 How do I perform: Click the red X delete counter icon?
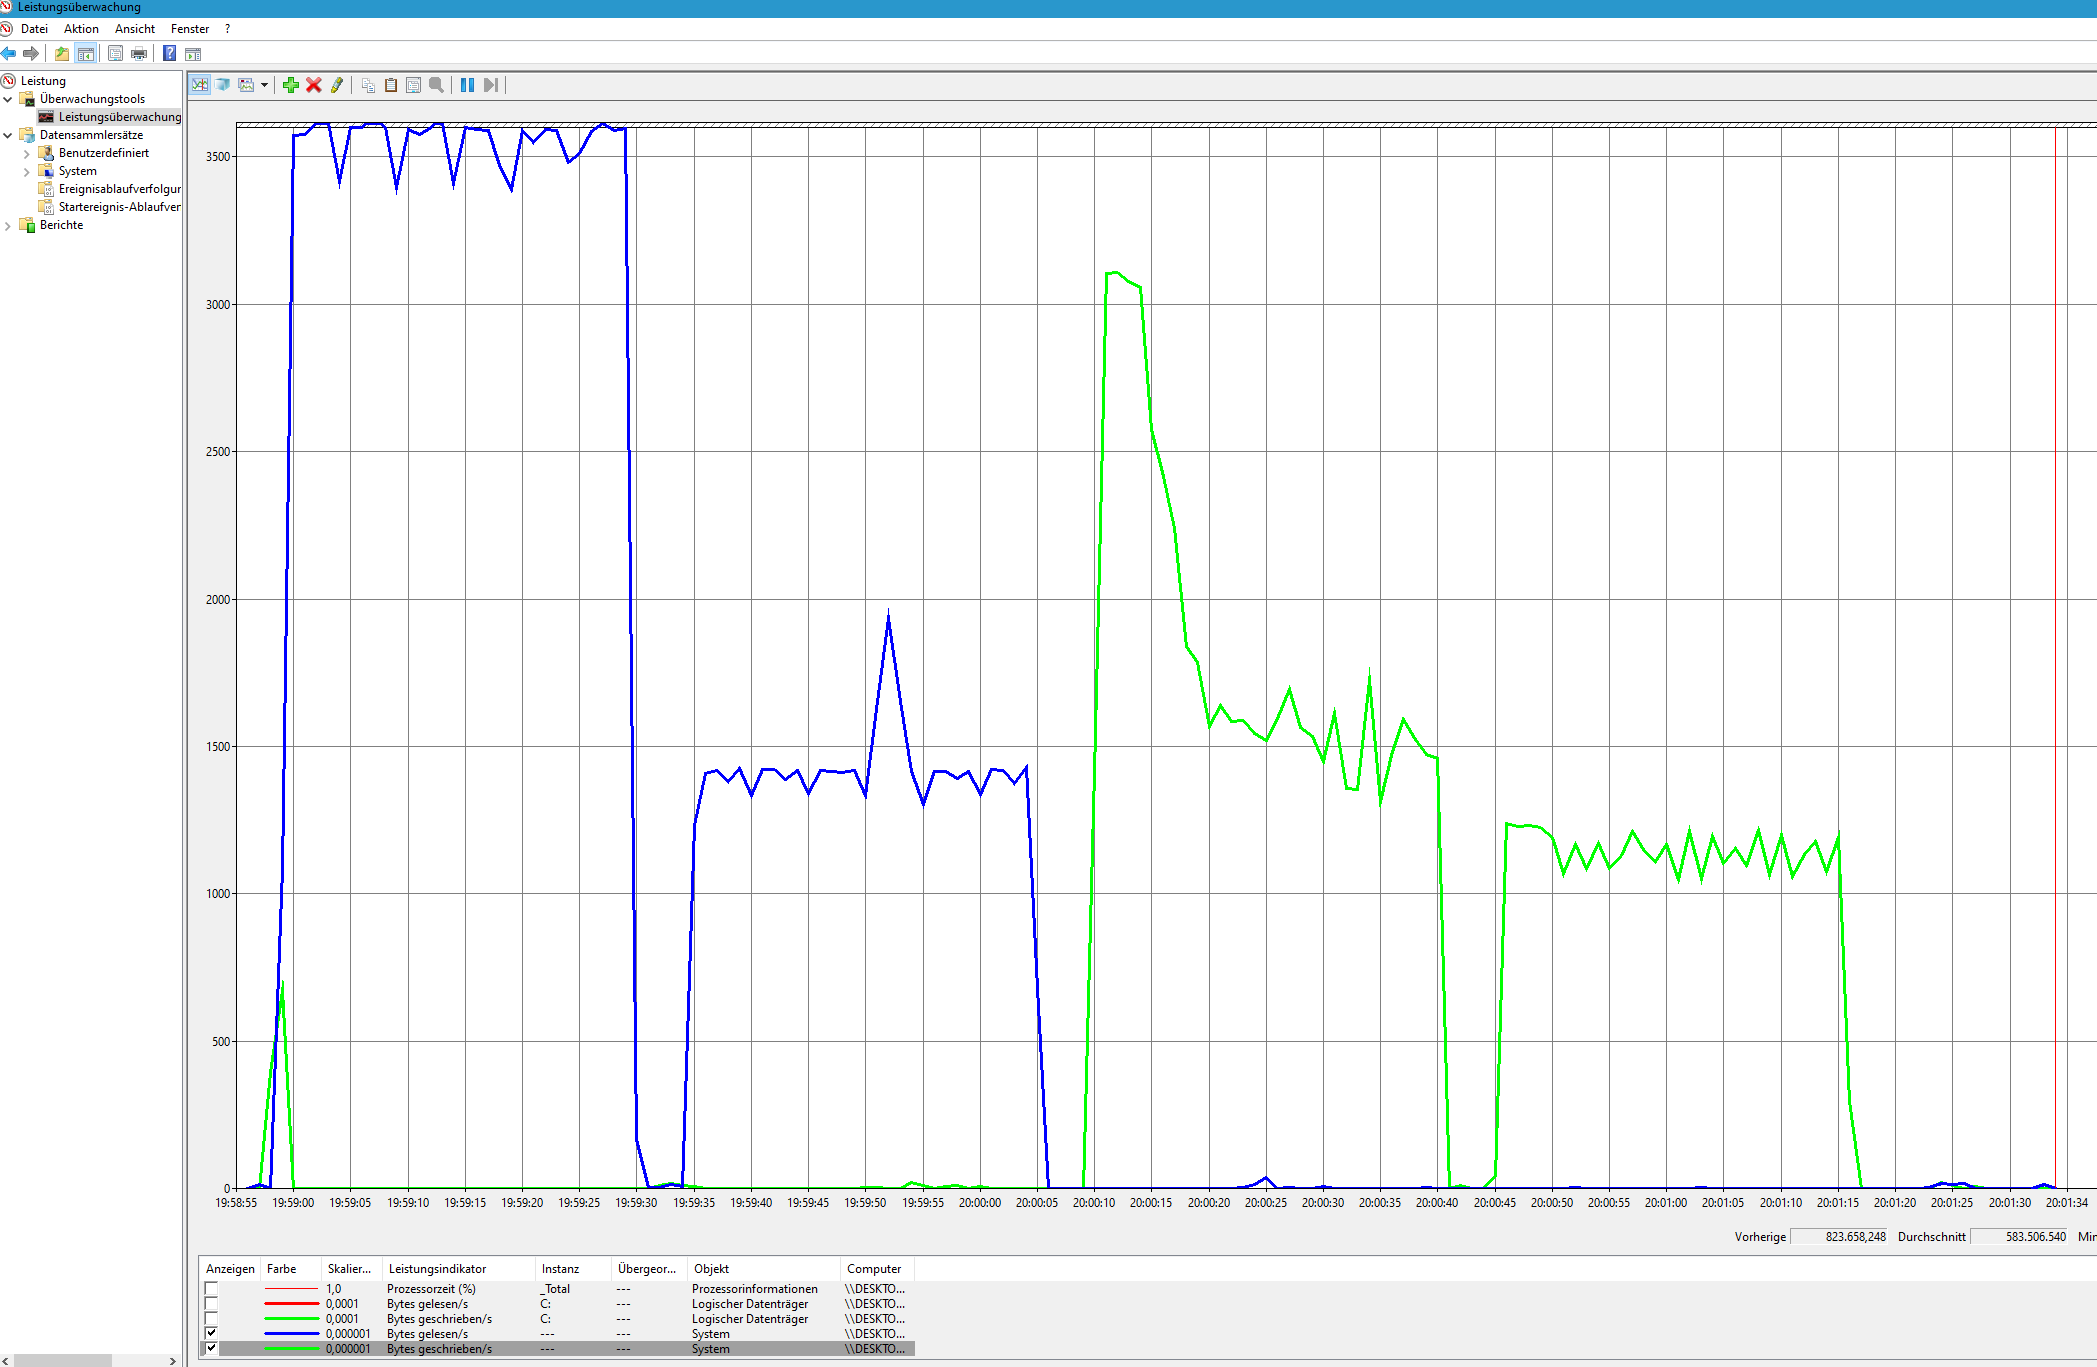[x=314, y=85]
